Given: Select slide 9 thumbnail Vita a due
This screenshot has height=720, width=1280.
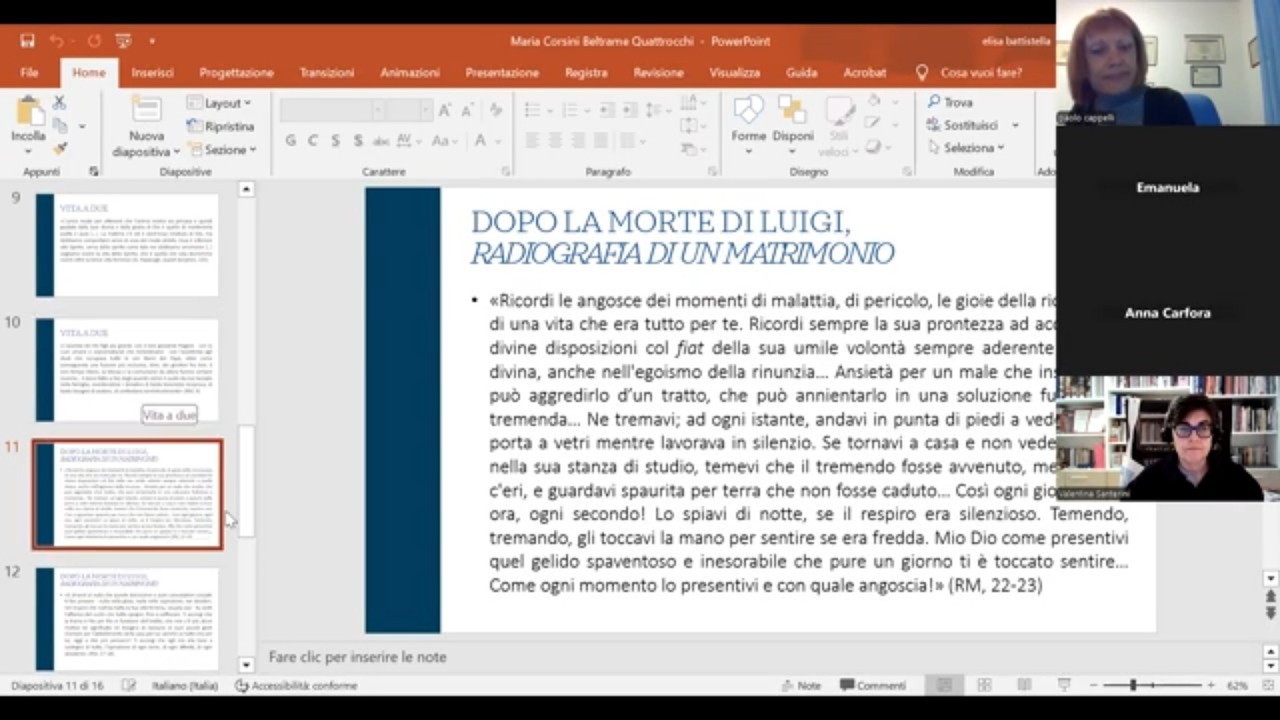Looking at the screenshot, I should [127, 245].
